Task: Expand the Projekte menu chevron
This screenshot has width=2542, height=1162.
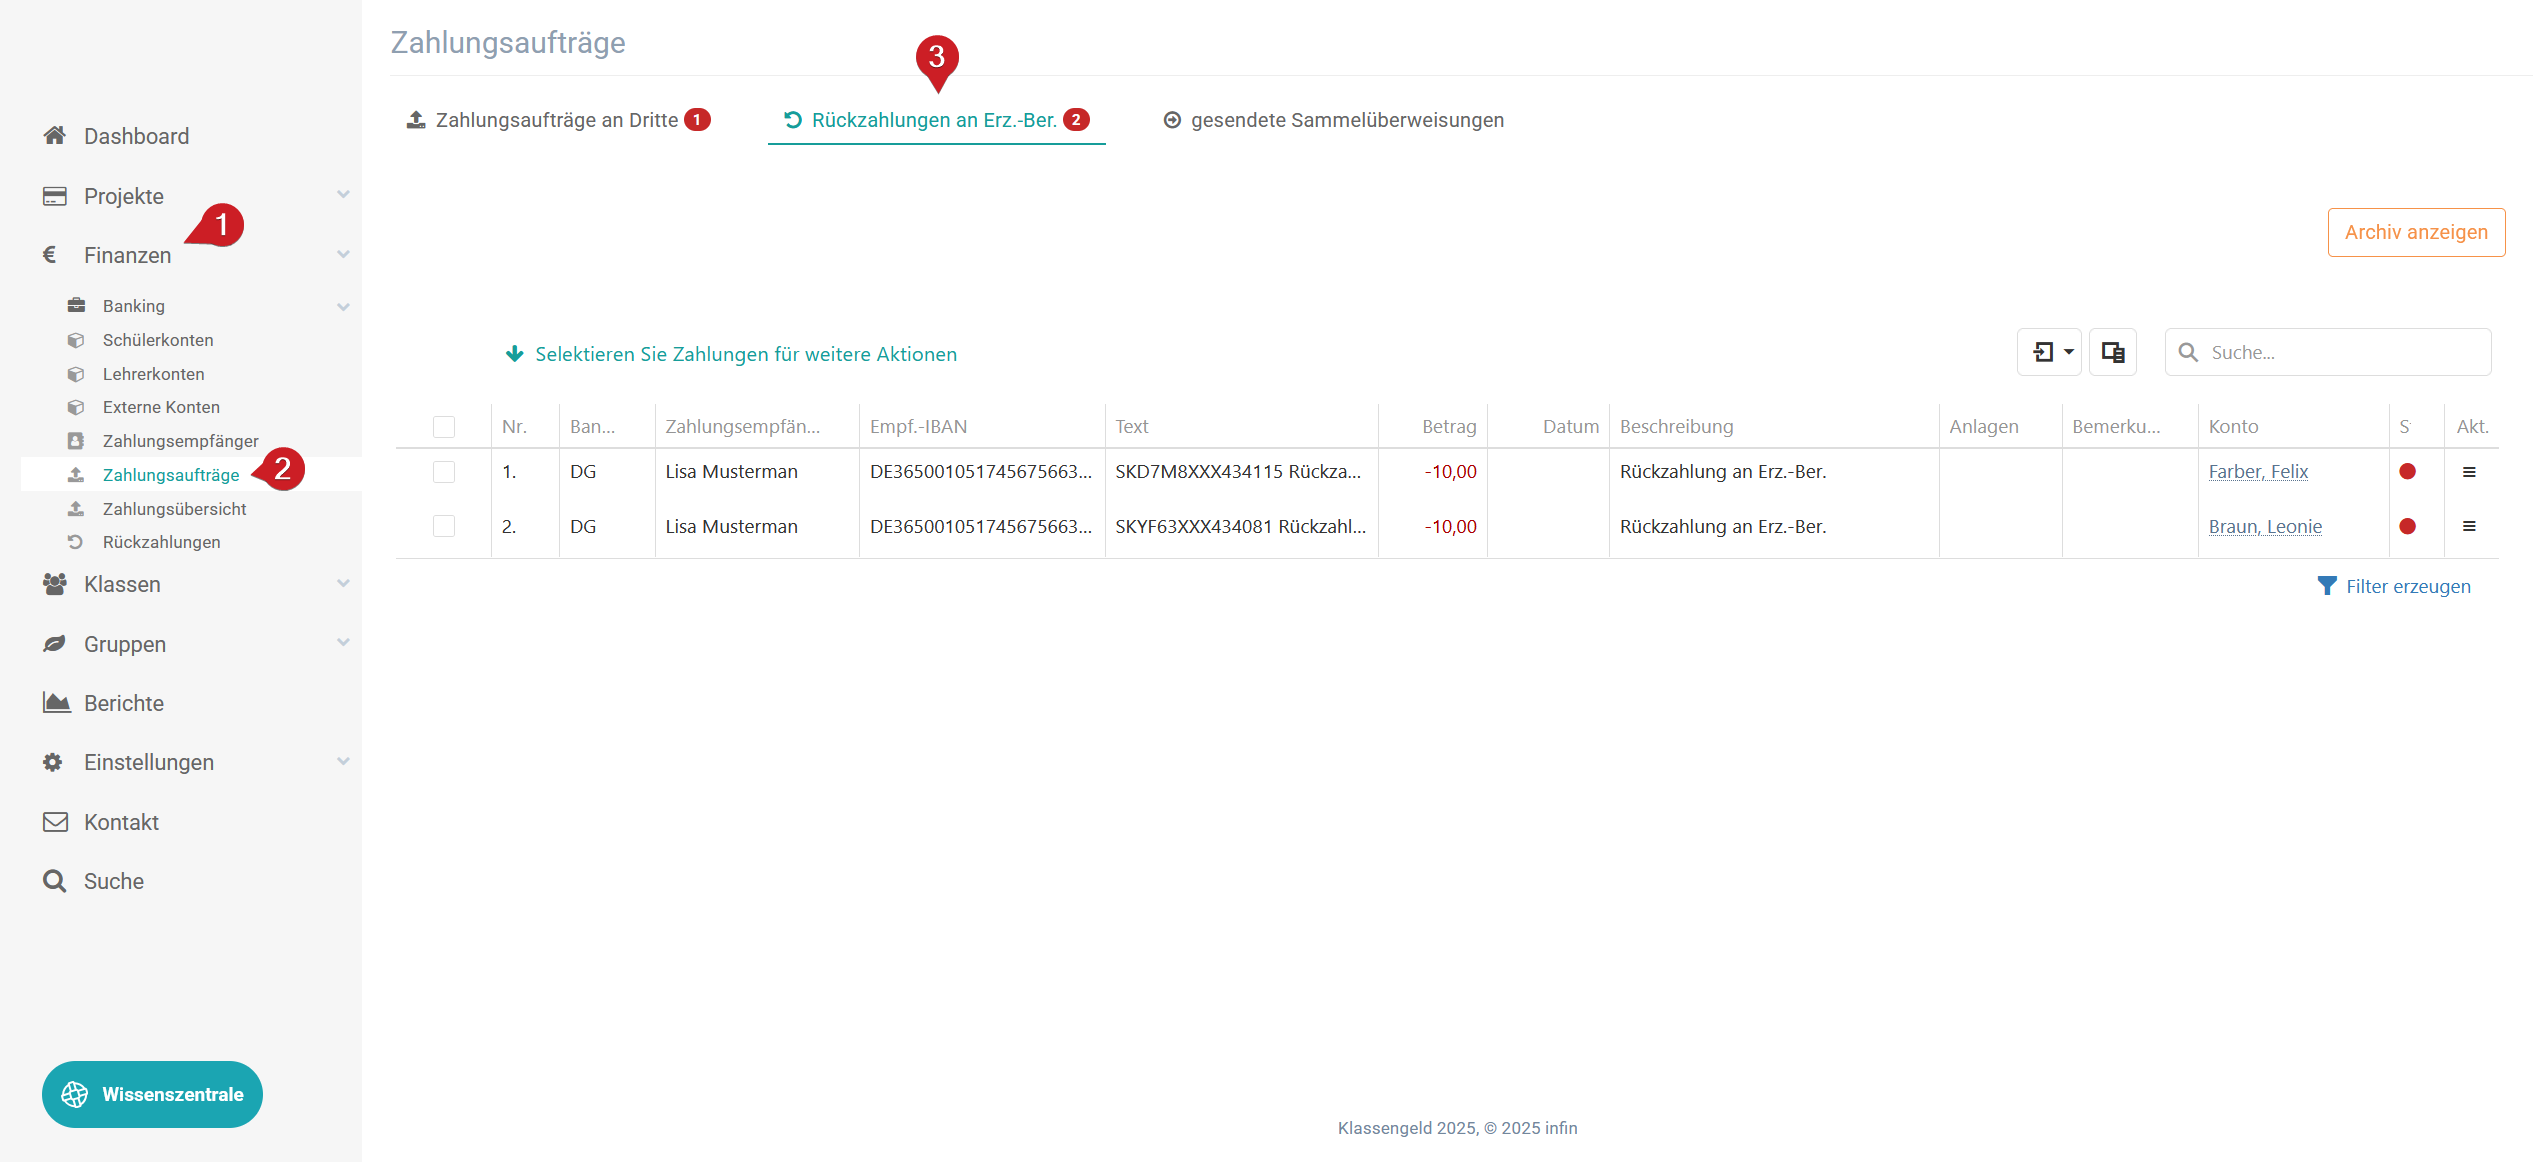Action: (x=343, y=195)
